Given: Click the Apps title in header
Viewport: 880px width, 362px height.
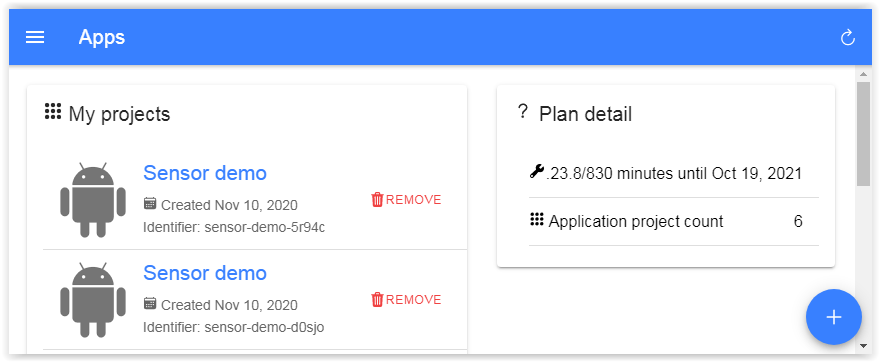Looking at the screenshot, I should (102, 38).
